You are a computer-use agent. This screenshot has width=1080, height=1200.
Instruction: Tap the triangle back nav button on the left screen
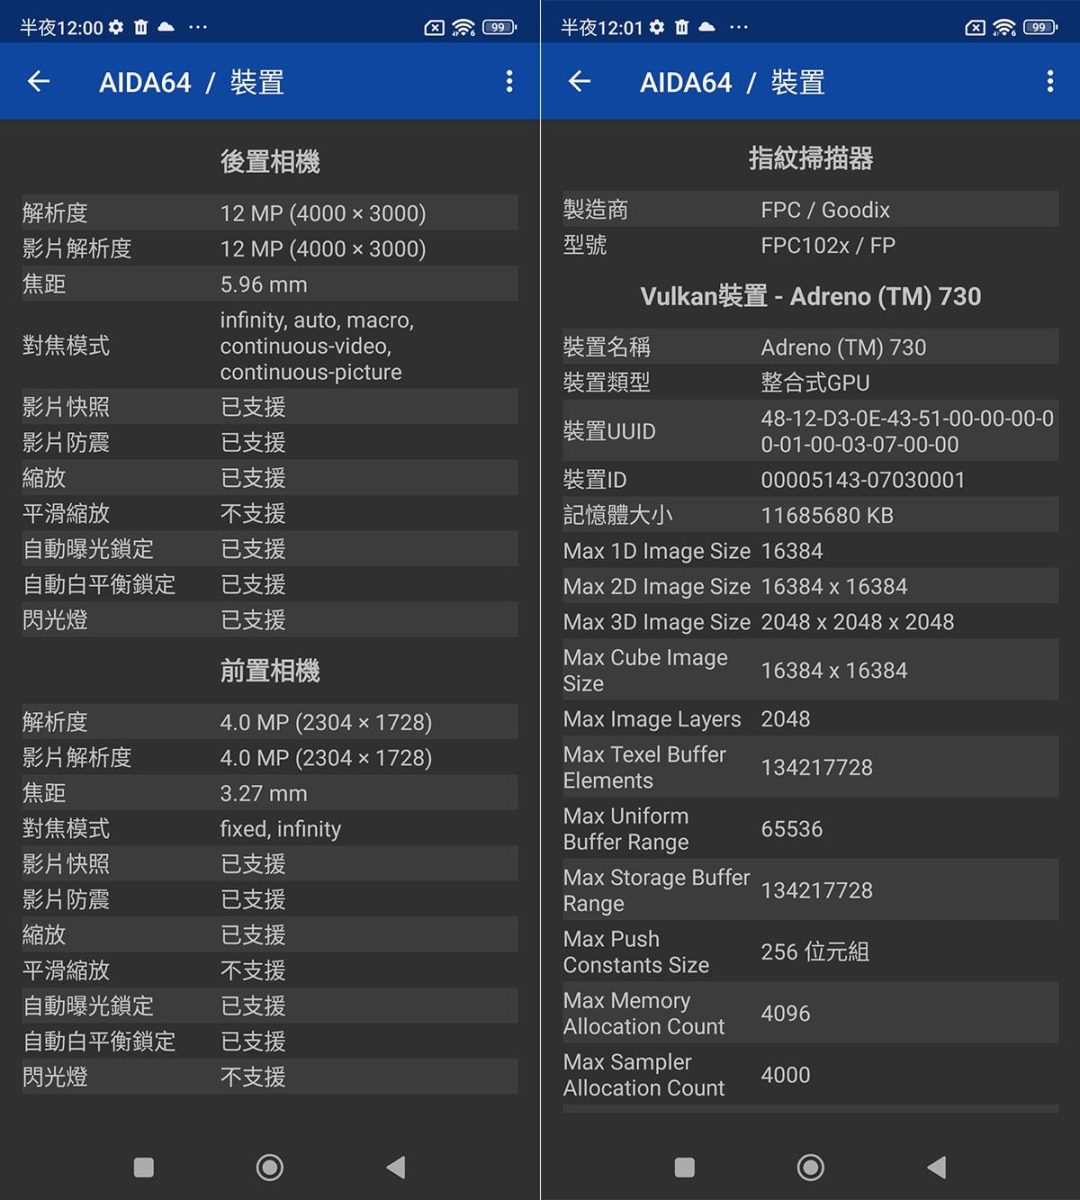[396, 1167]
